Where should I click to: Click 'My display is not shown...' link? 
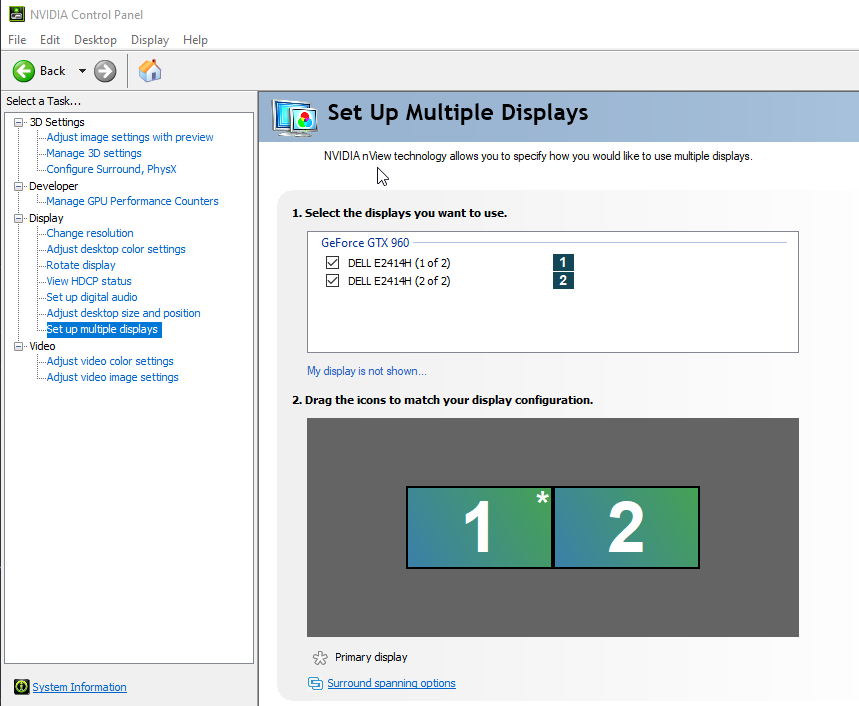click(366, 371)
